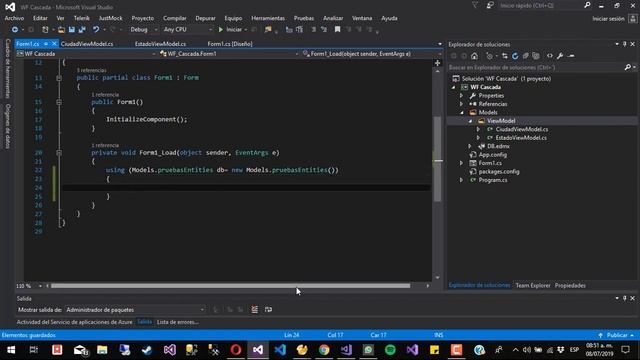The height and width of the screenshot is (360, 640).
Task: Collapse the Form1 class code region
Action: (59, 78)
